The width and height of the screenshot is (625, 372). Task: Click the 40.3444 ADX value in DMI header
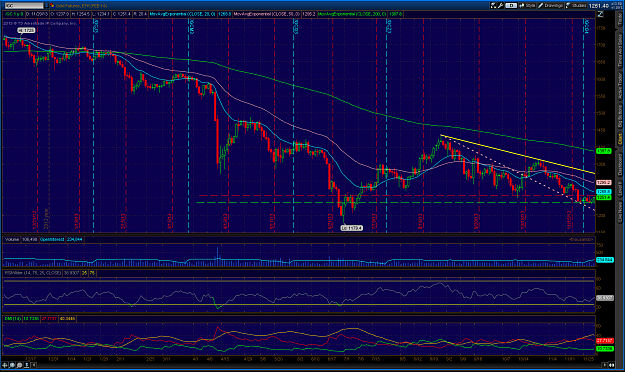pos(67,319)
